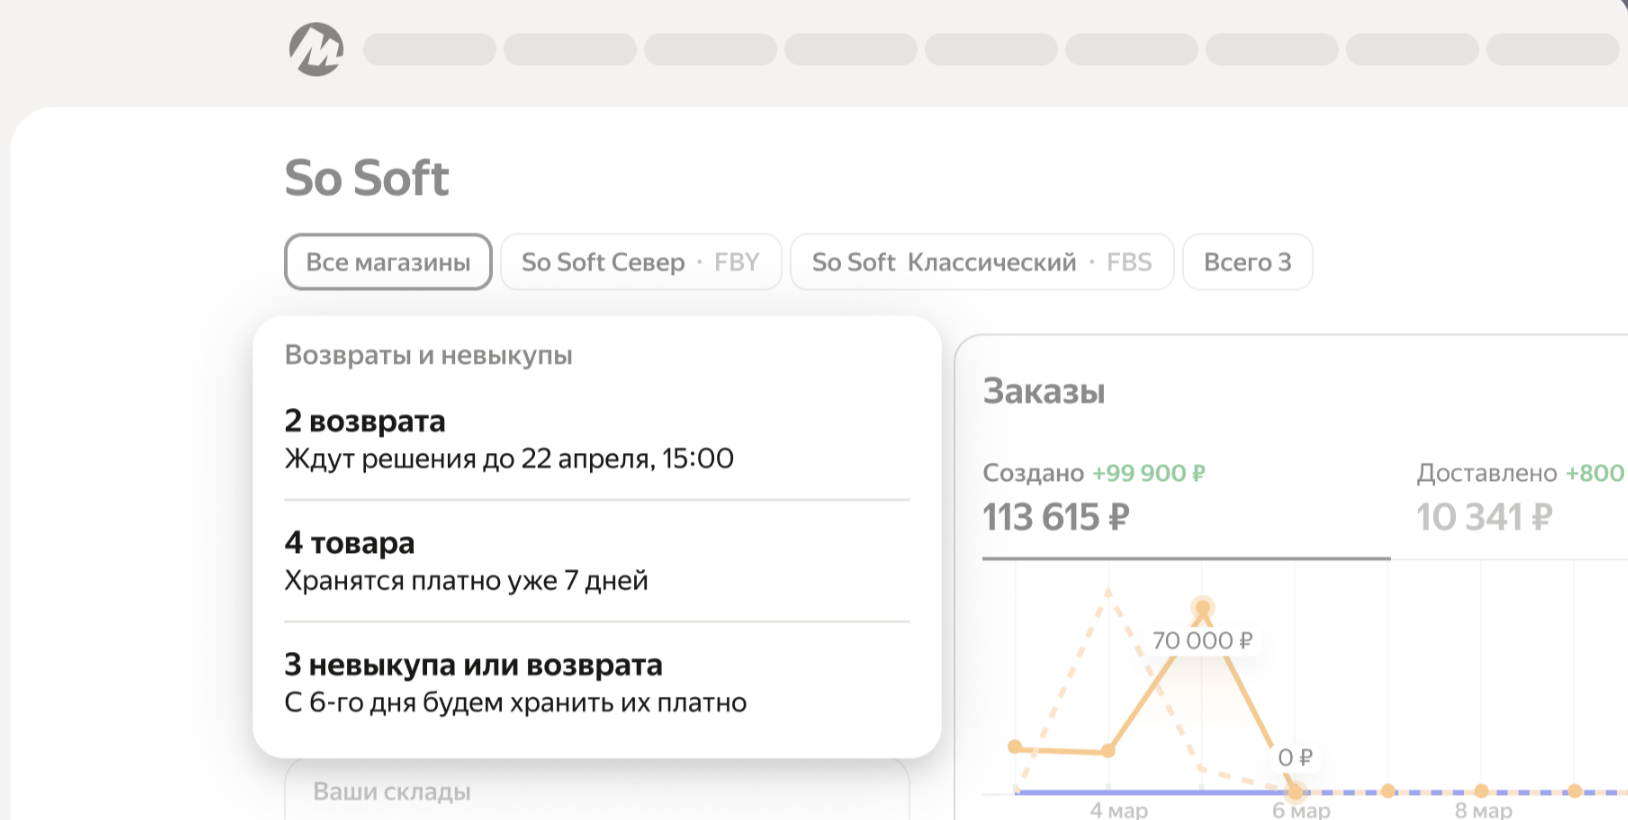Click the "+99 900 ₽" growth indicator
Screen dimensions: 1628x820
click(x=1148, y=473)
